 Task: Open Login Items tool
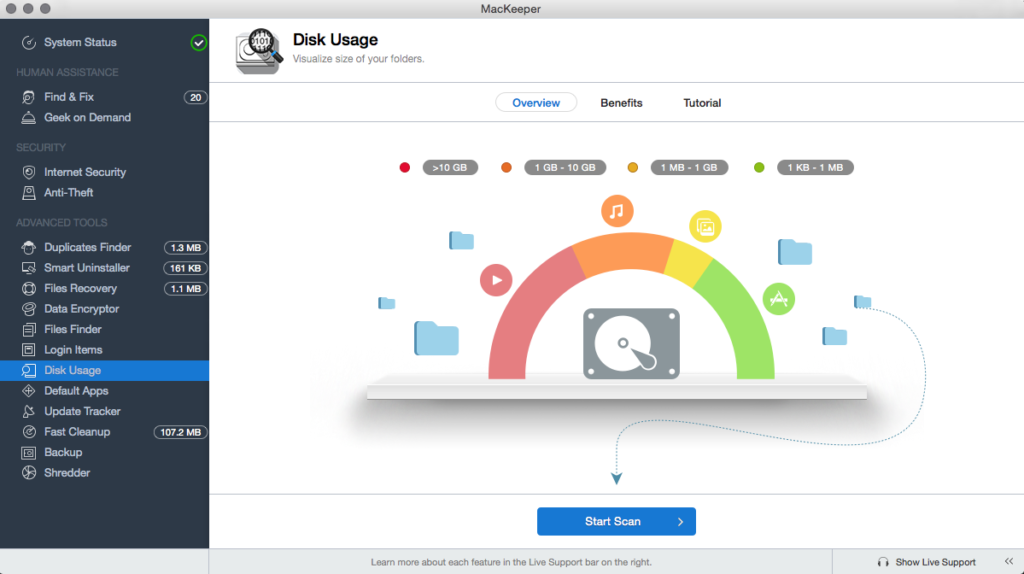(73, 350)
